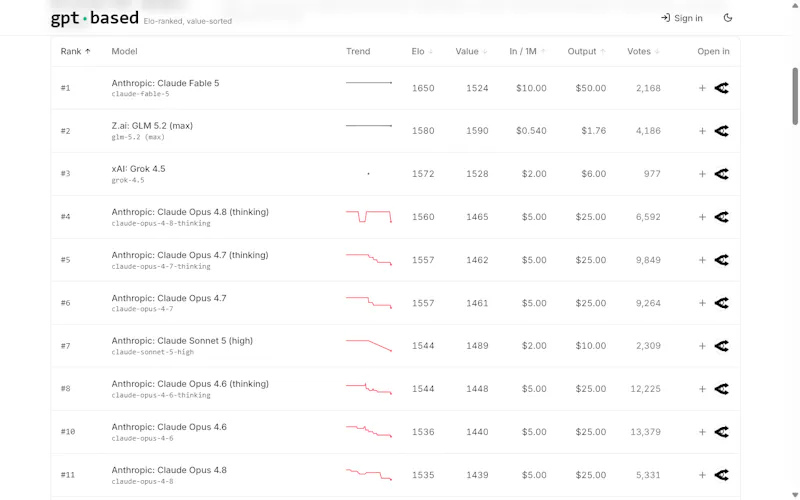This screenshot has height=500, width=800.
Task: Click the Elo value 1572
Action: tap(423, 173)
